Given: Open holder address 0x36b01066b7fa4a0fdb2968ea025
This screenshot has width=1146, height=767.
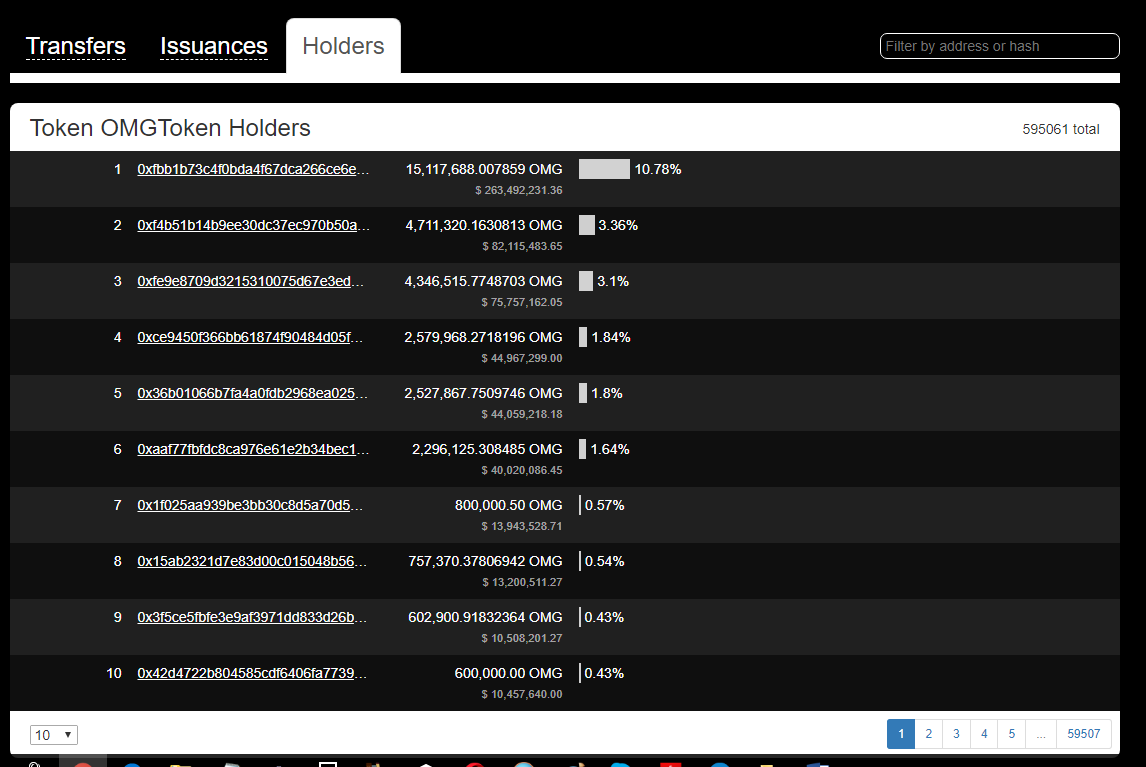Looking at the screenshot, I should click(x=252, y=393).
